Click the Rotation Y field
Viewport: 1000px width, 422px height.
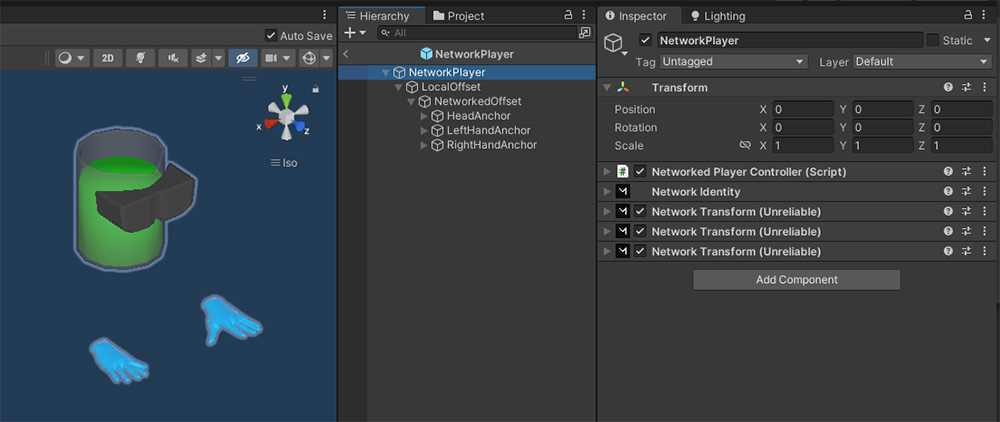(883, 127)
